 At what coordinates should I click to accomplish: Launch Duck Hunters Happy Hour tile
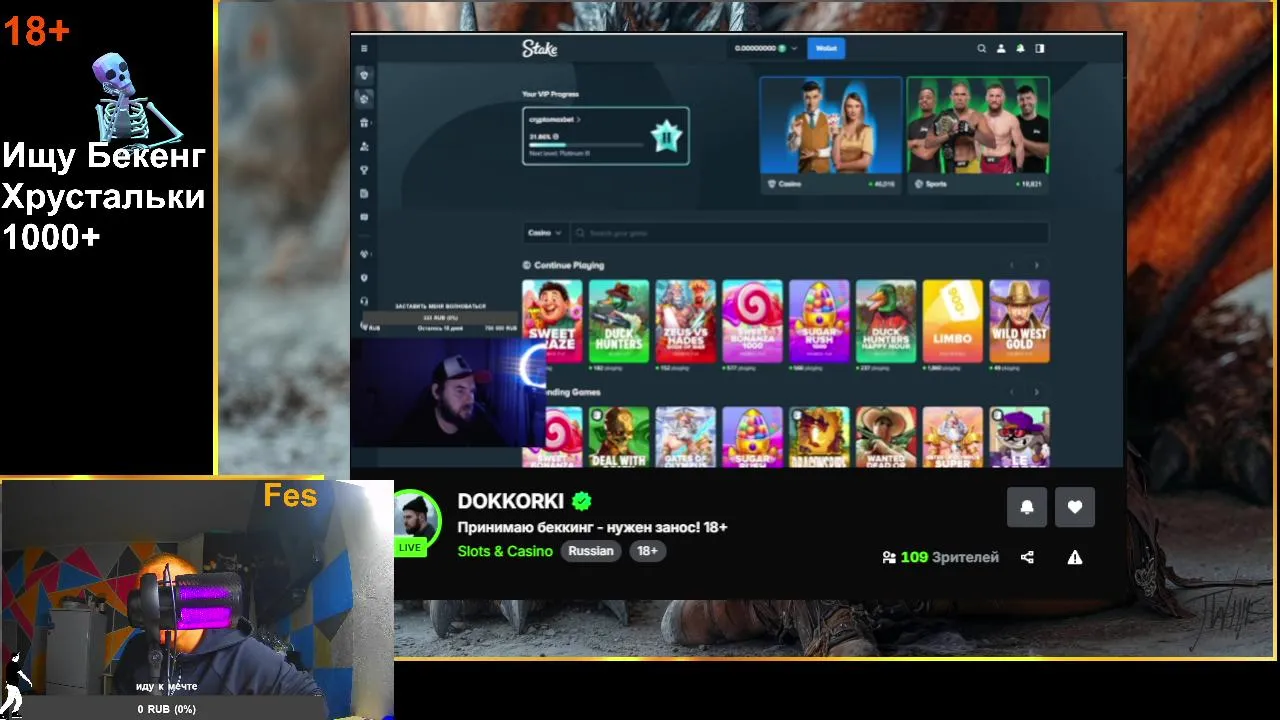[x=886, y=321]
